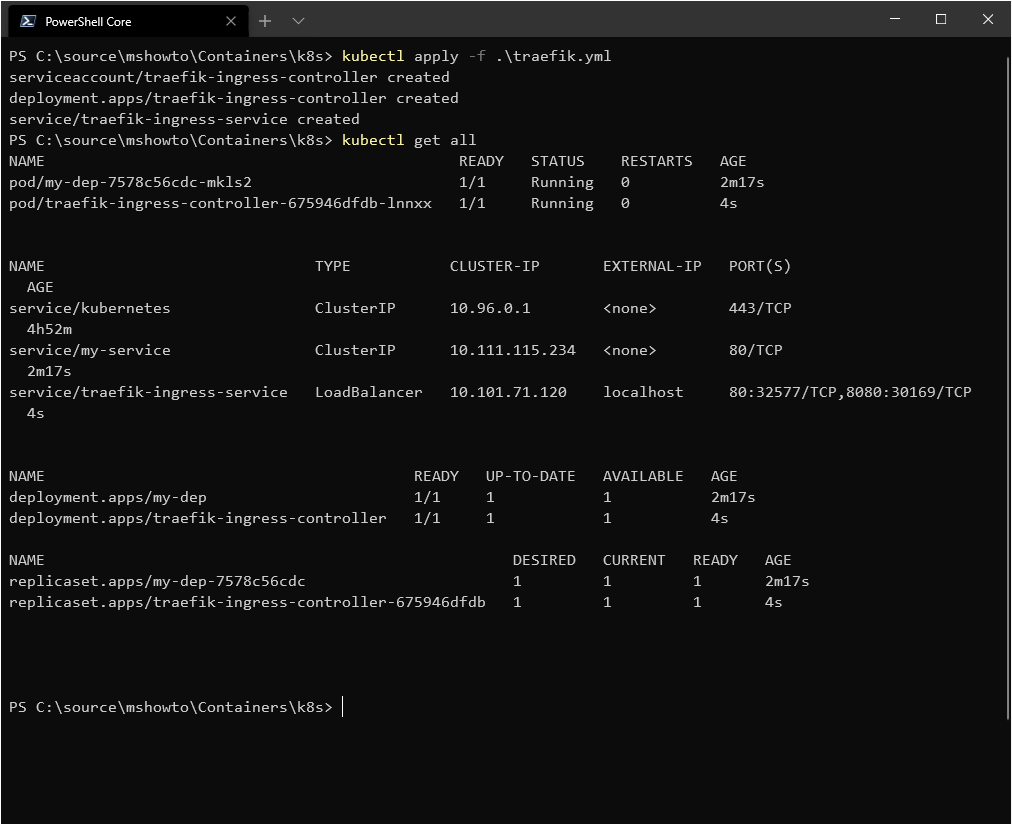Maximize the terminal window
Image resolution: width=1012 pixels, height=825 pixels.
point(941,19)
